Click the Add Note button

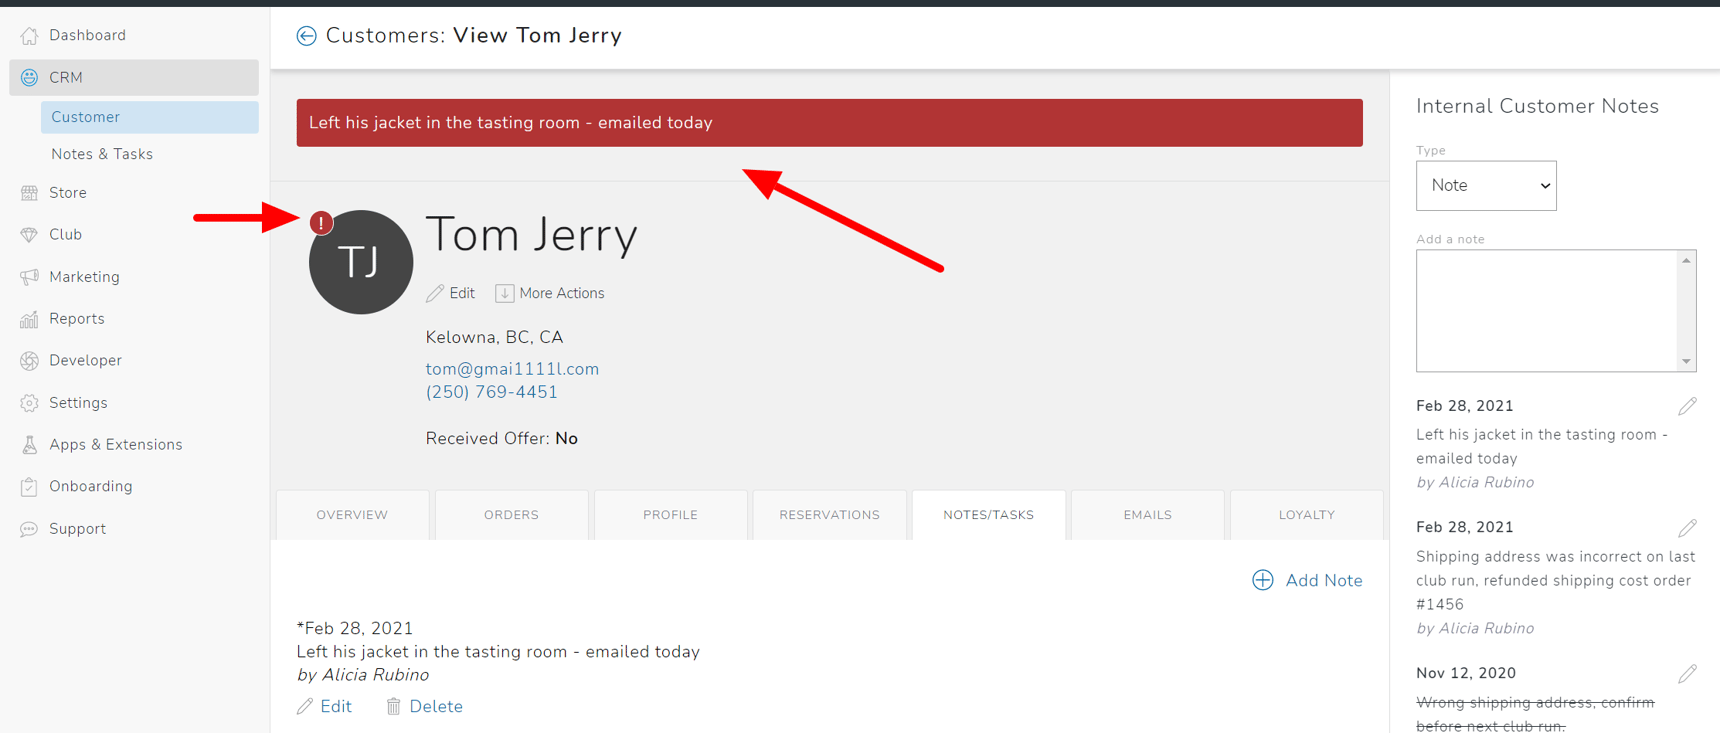pyautogui.click(x=1308, y=580)
